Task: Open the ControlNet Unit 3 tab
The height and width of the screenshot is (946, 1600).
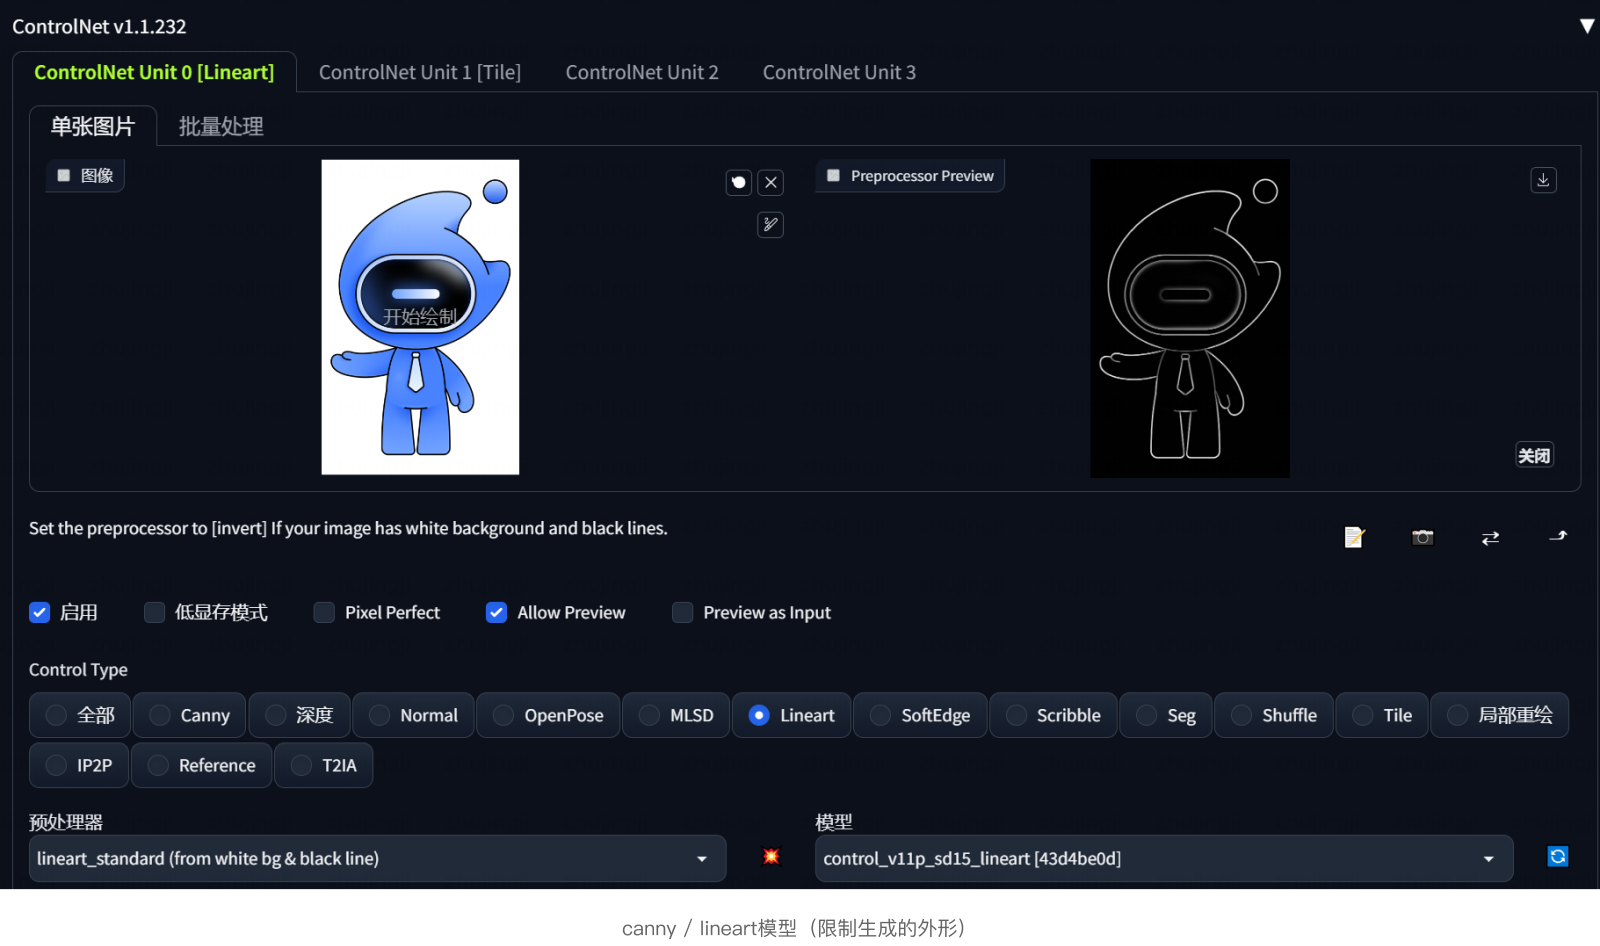Action: pyautogui.click(x=839, y=72)
